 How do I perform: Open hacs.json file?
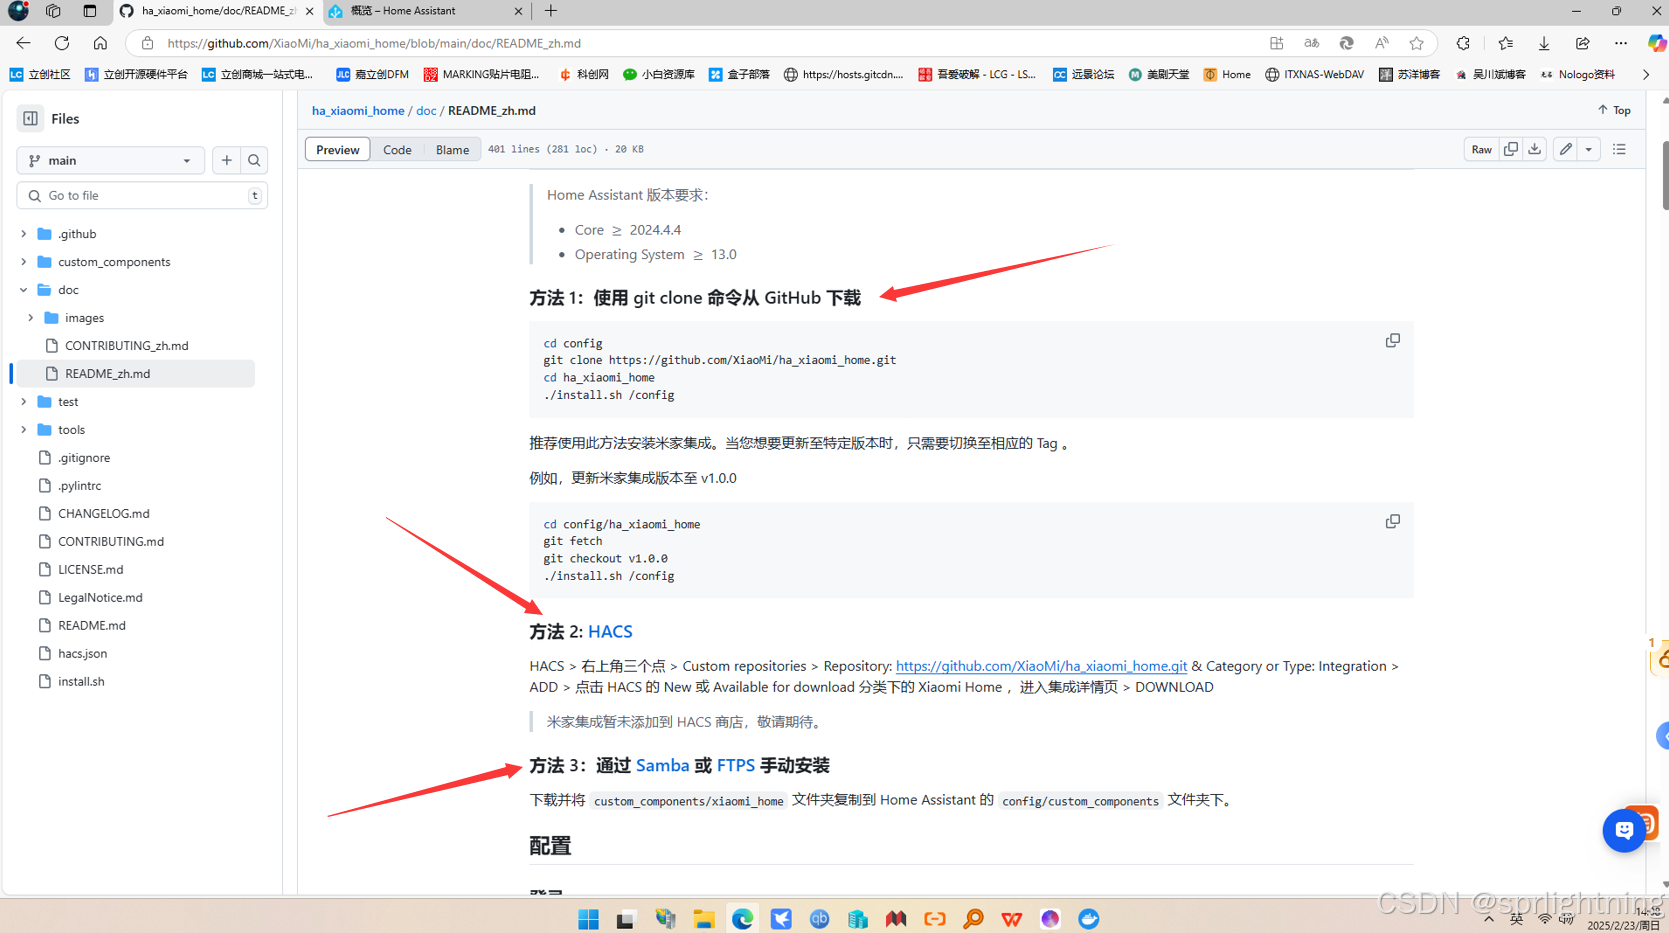(82, 654)
